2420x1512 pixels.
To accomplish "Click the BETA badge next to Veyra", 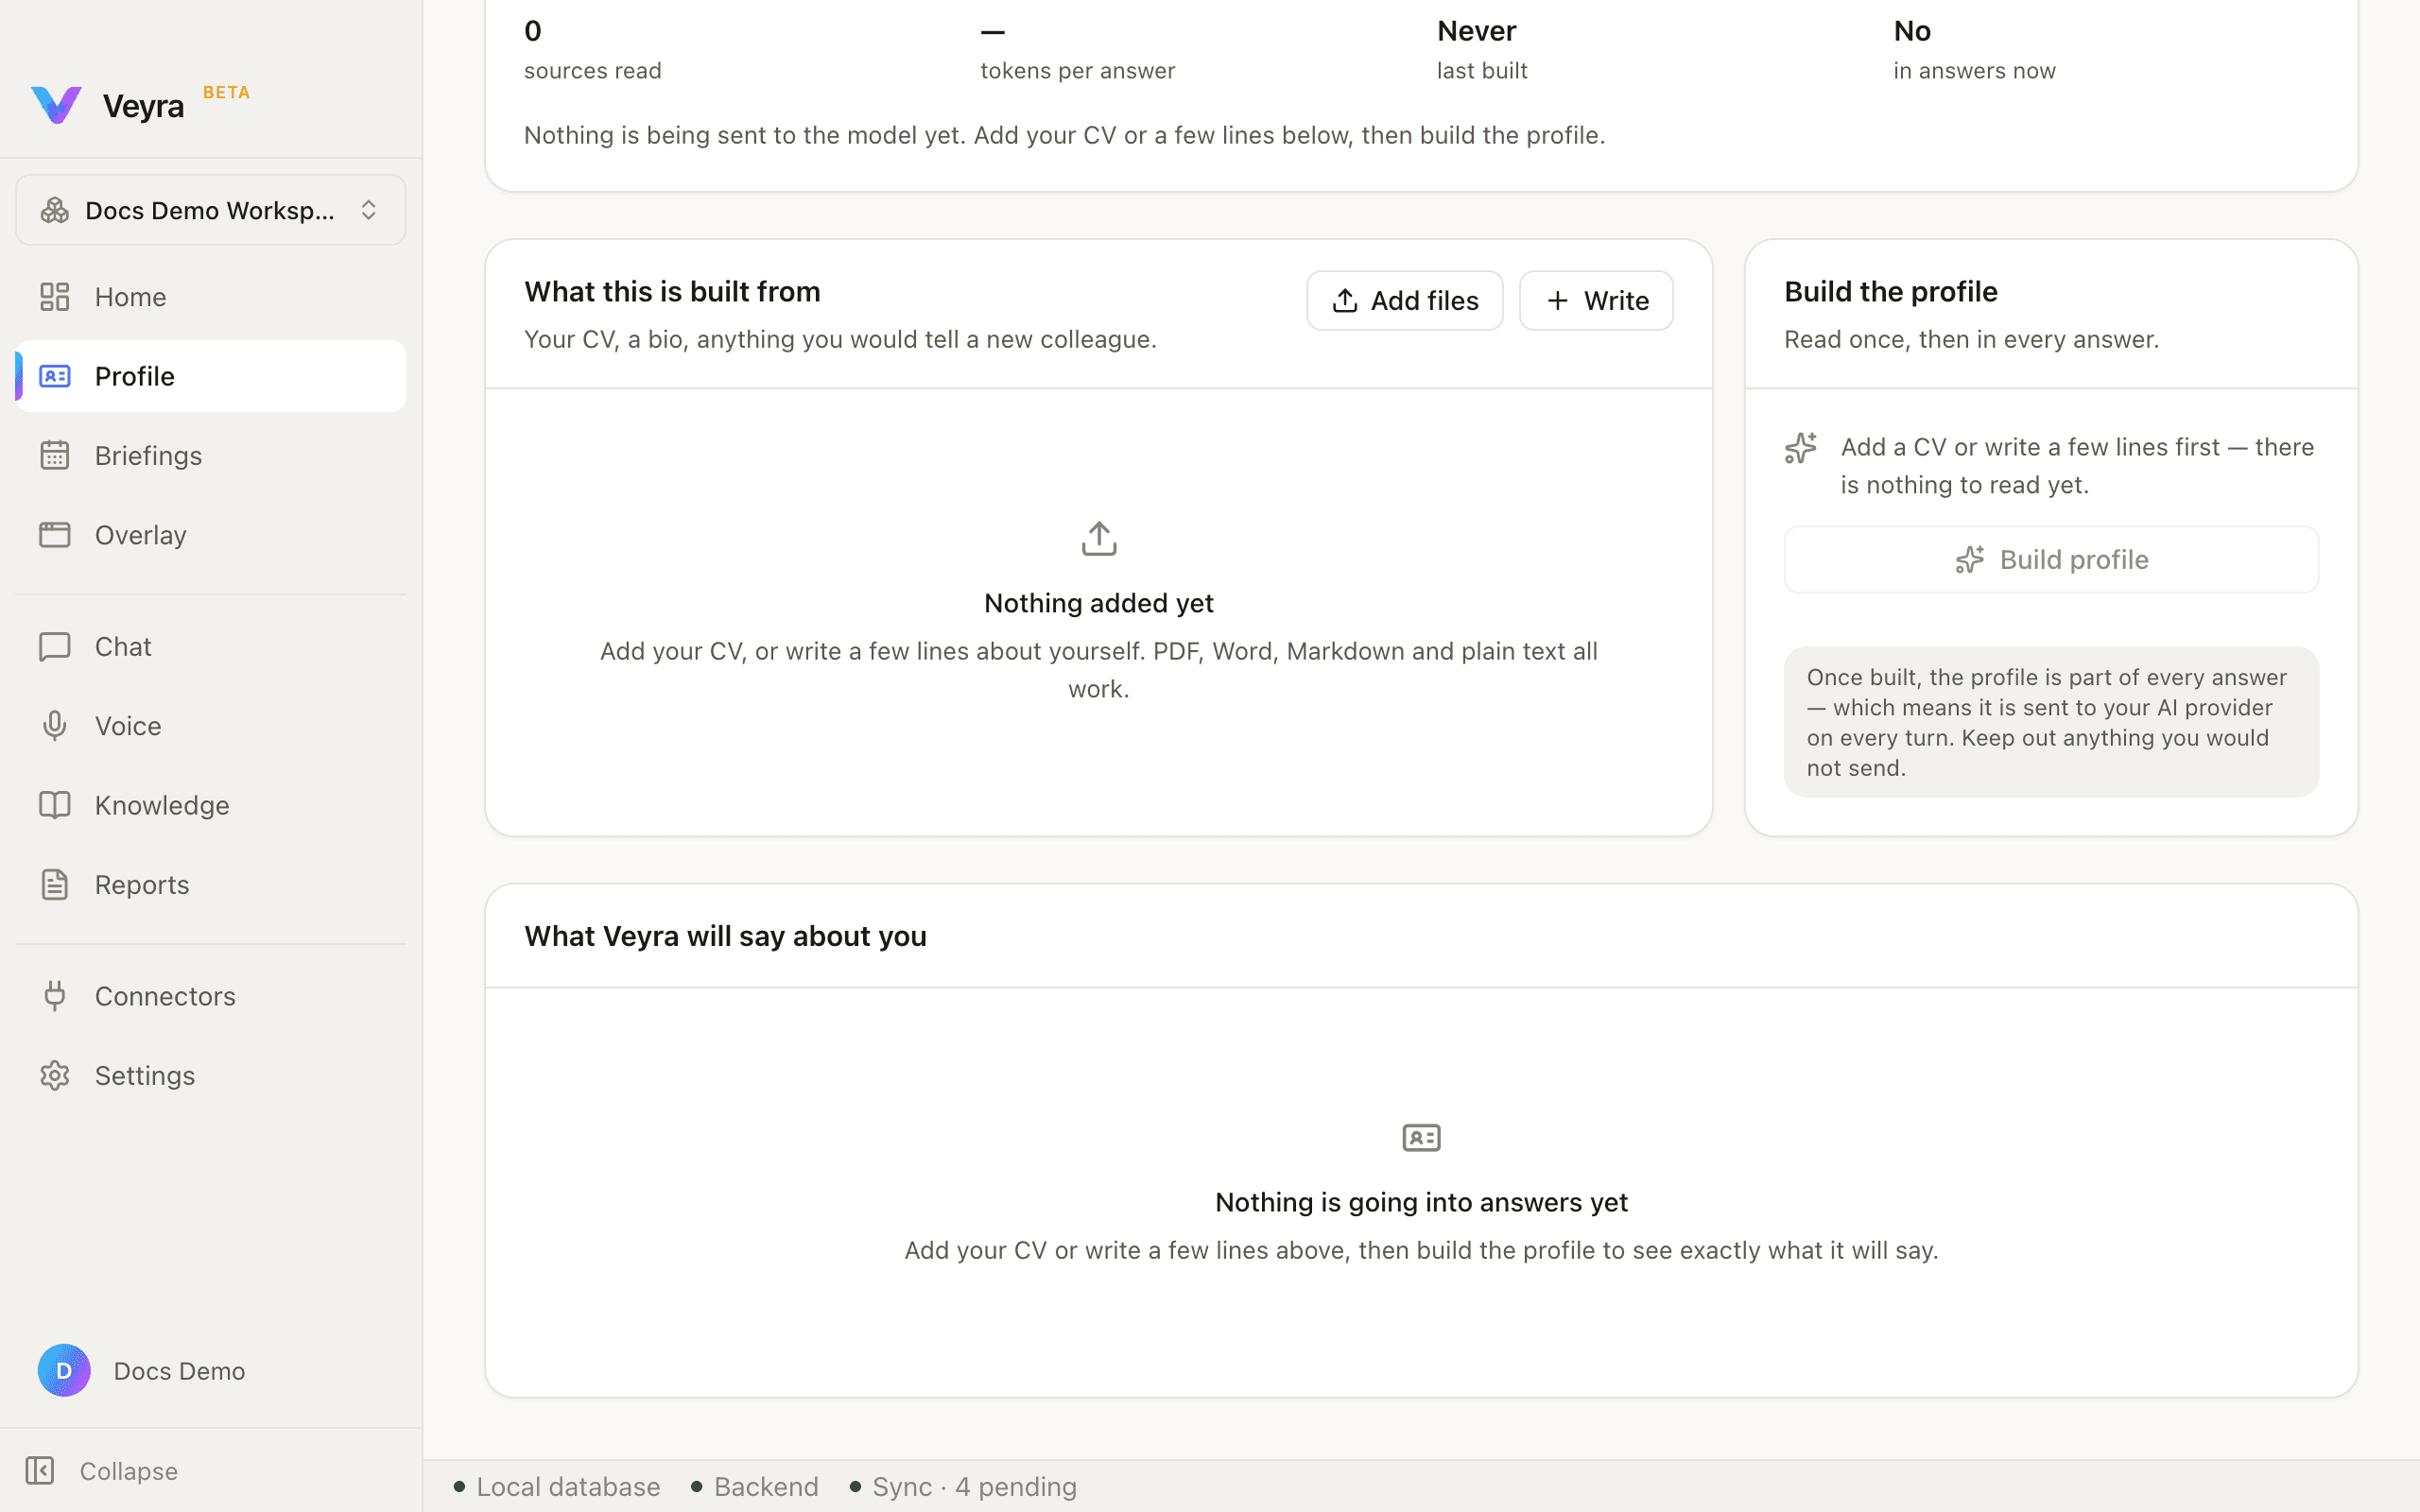I will coord(227,92).
